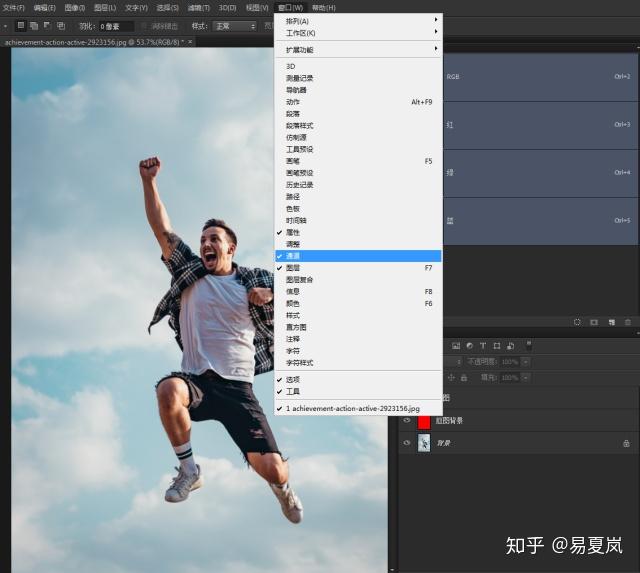Open the 图层(L) menu

tap(105, 8)
